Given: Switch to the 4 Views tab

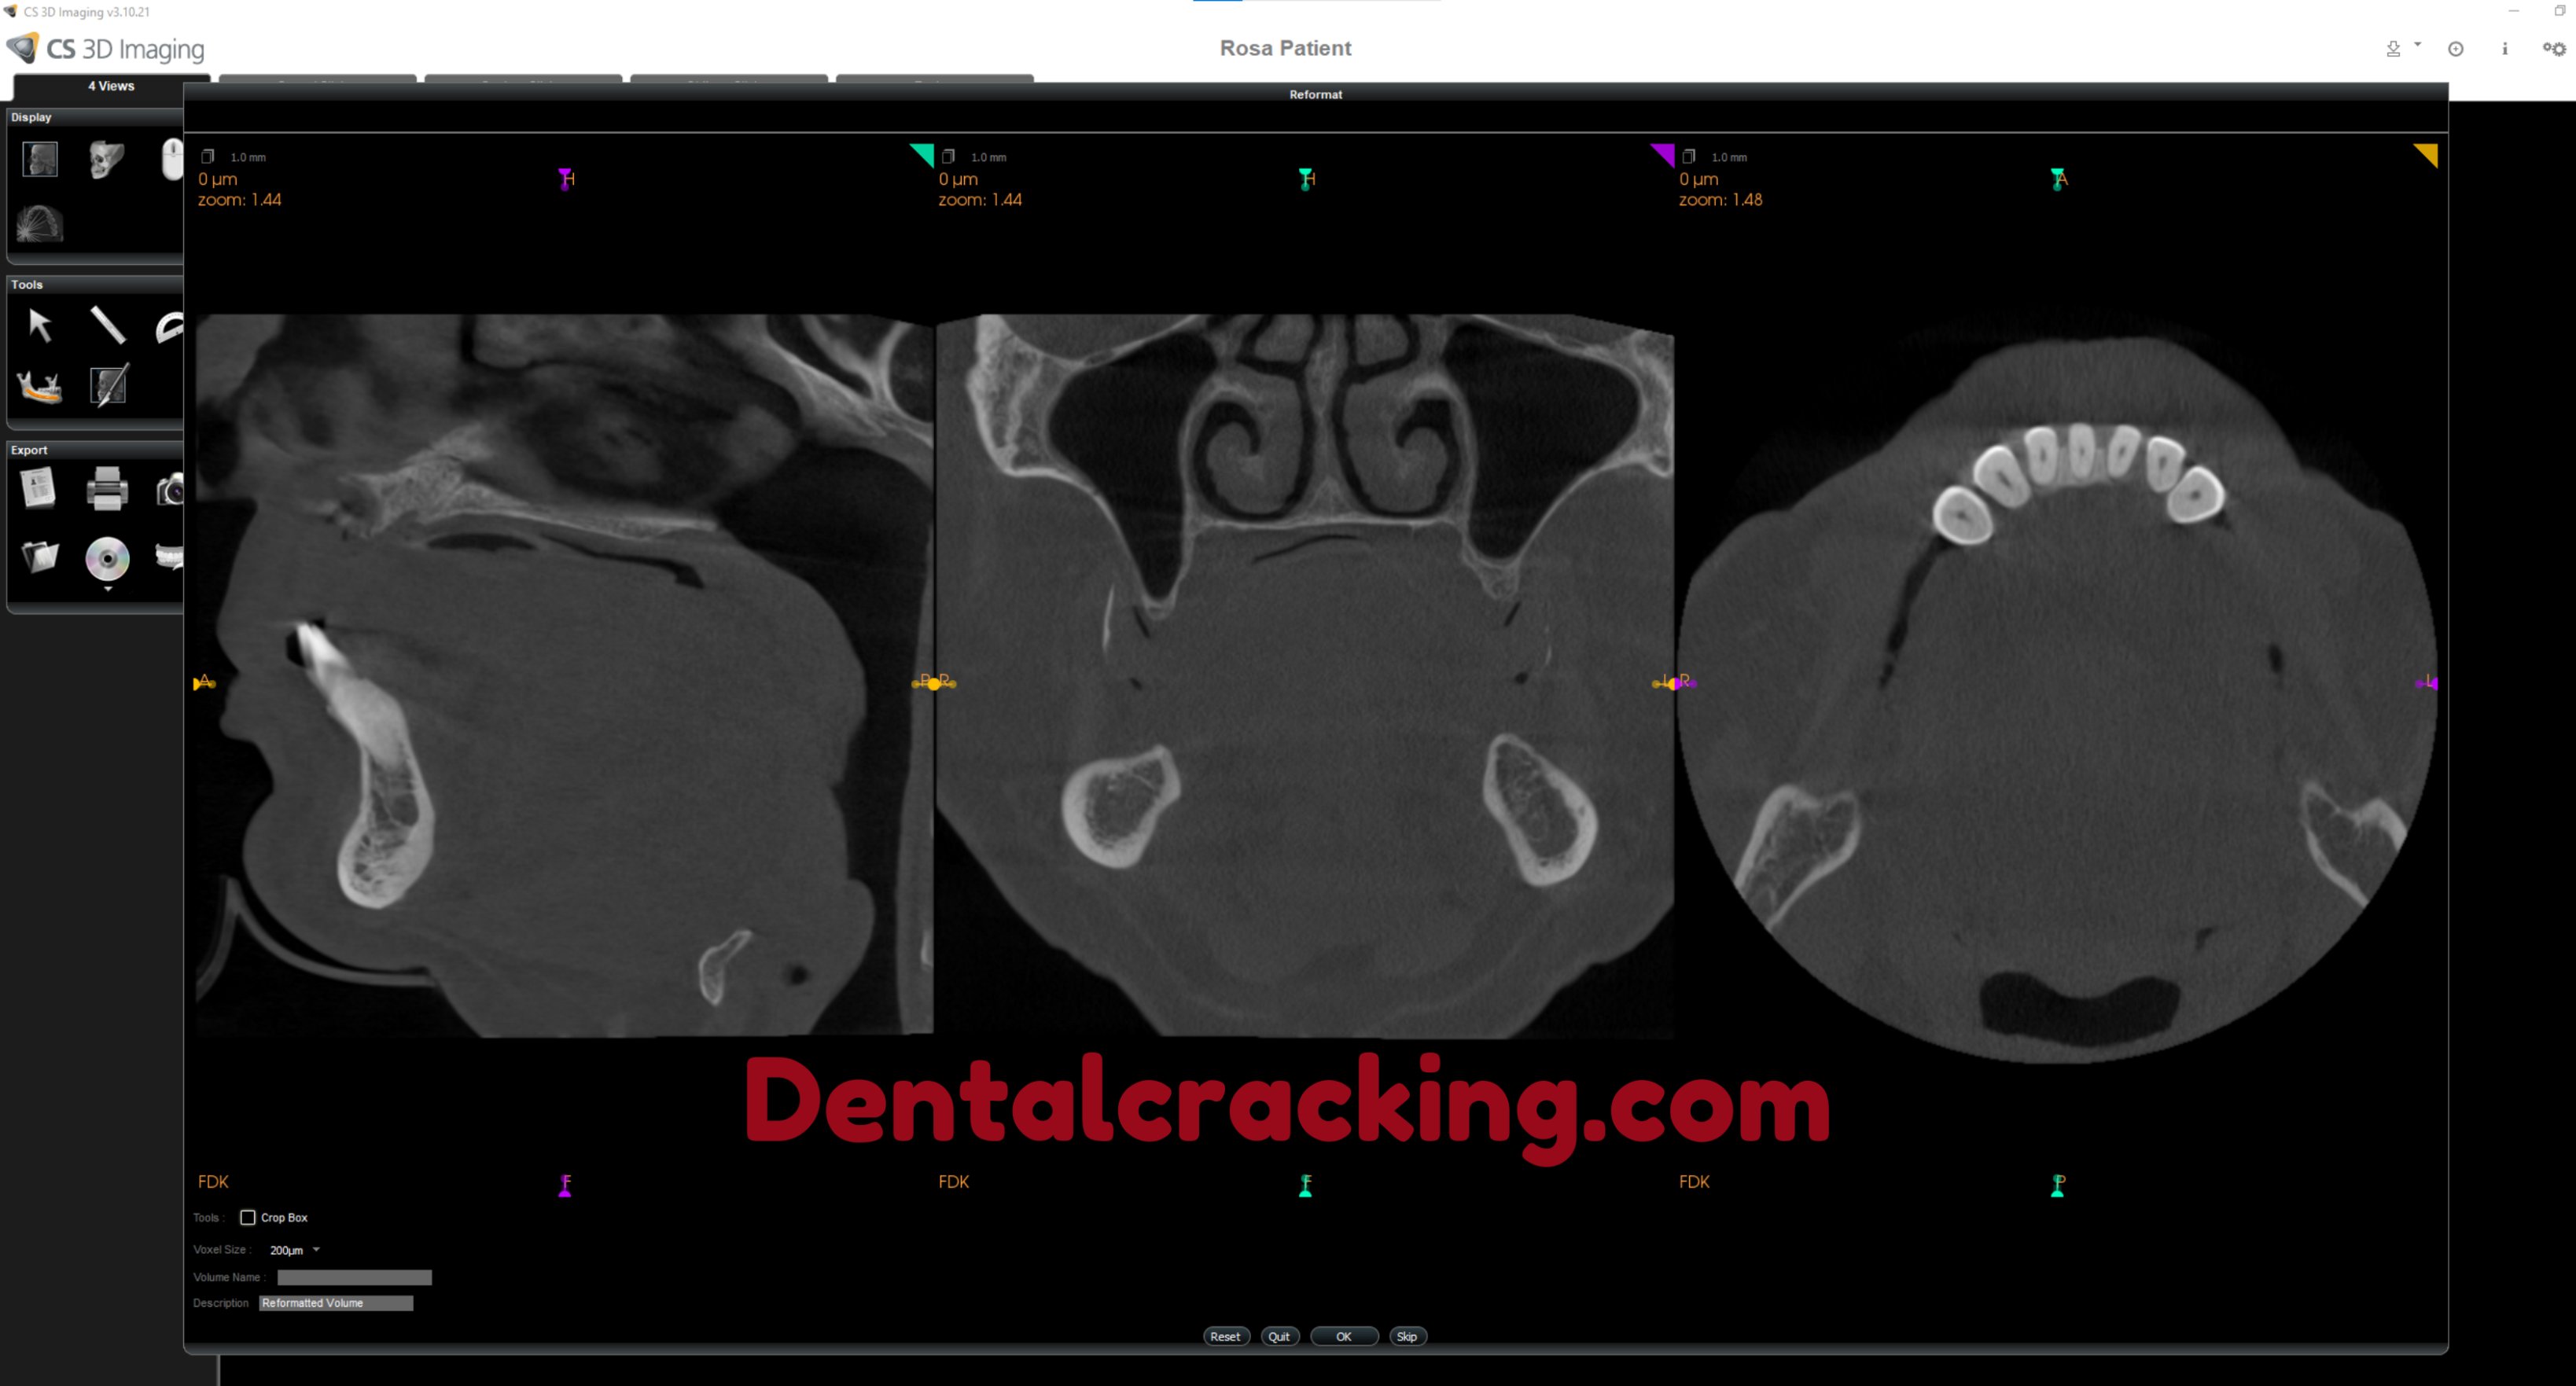Looking at the screenshot, I should click(111, 86).
